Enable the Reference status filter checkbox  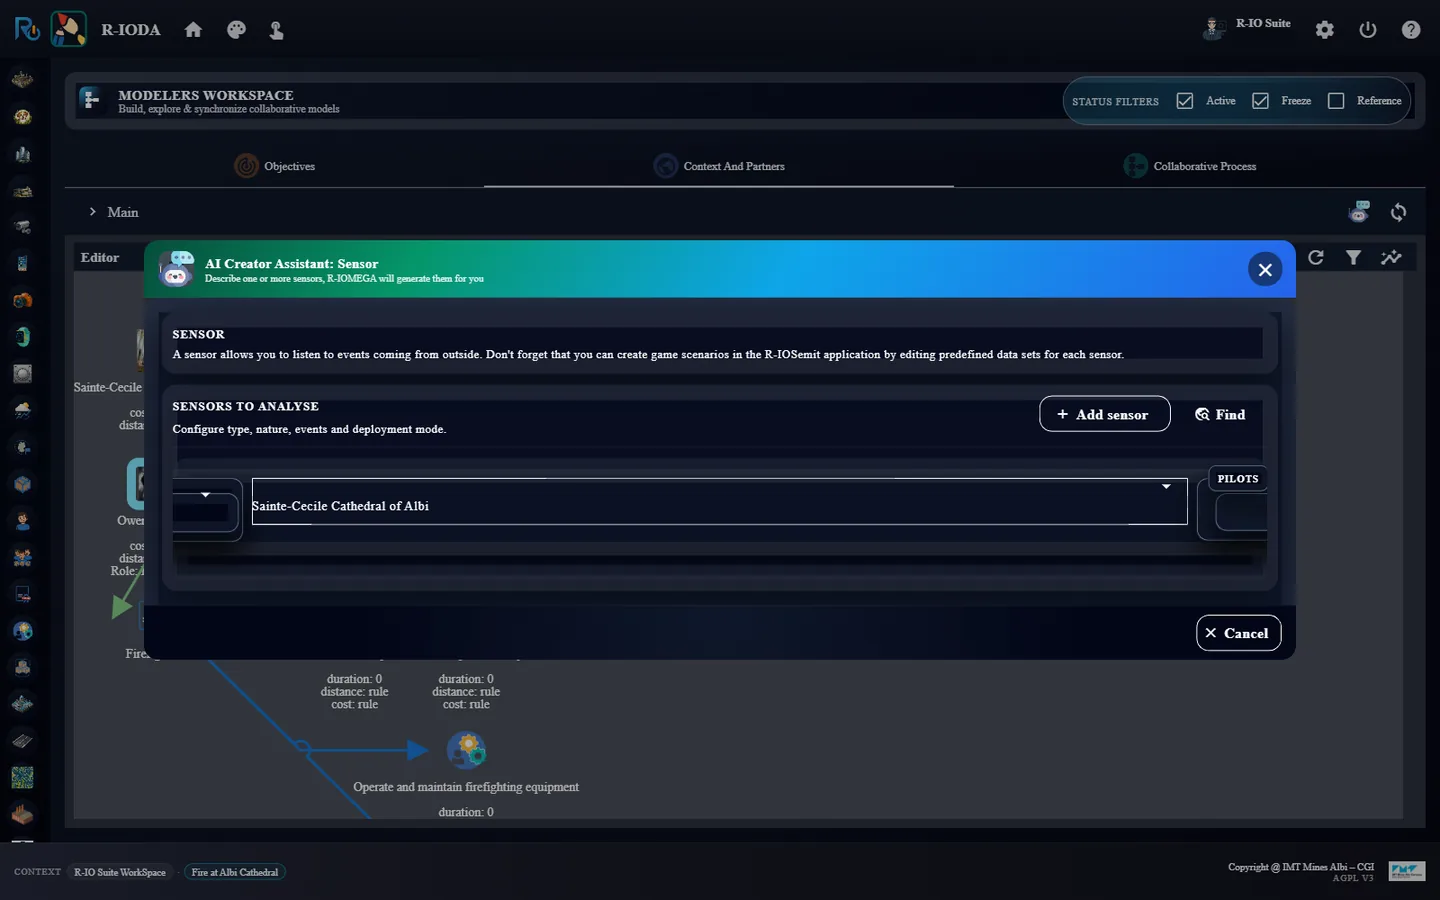click(x=1336, y=101)
